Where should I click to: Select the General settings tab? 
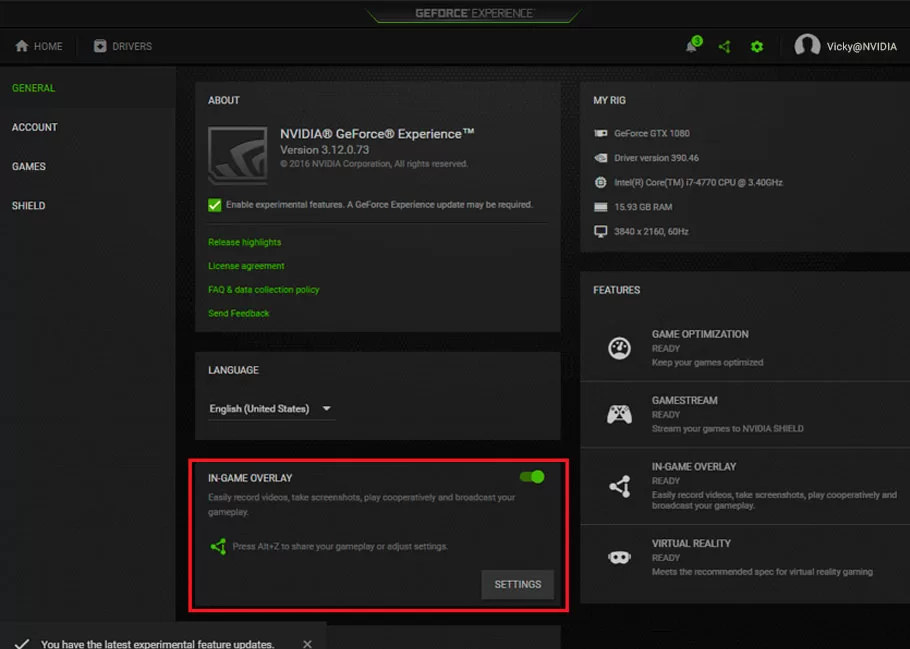[34, 88]
